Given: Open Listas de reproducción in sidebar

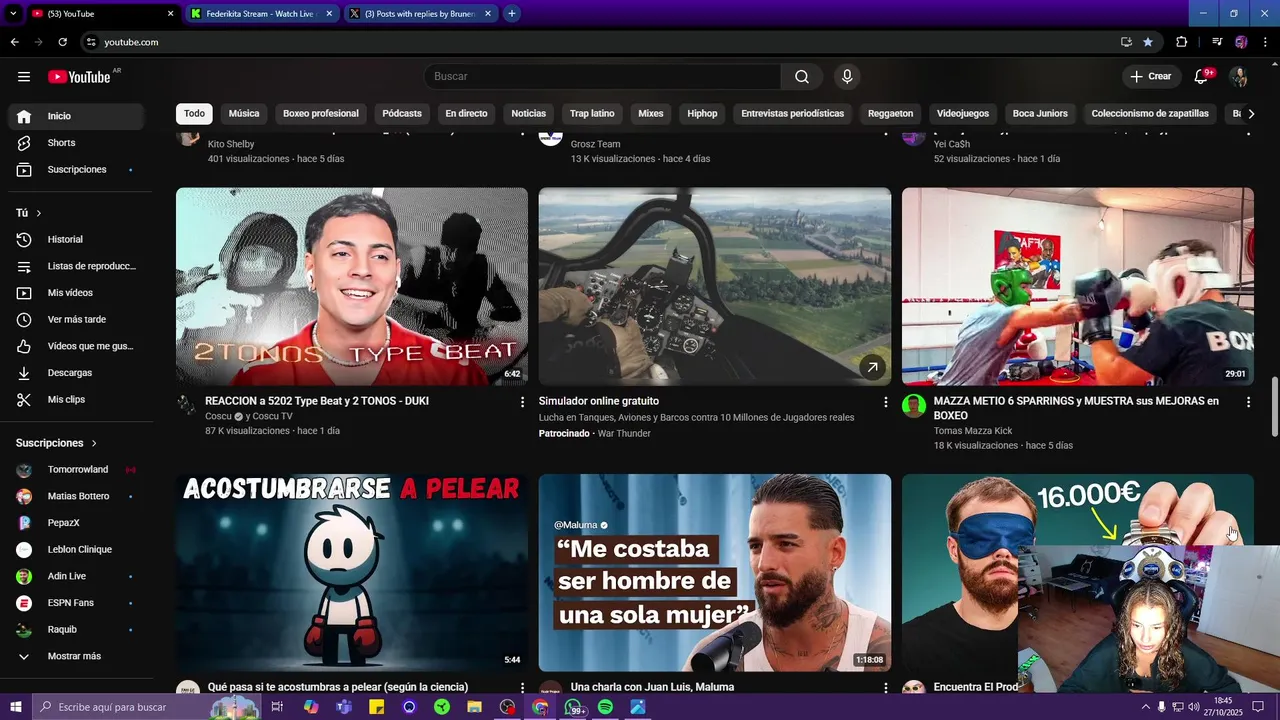Looking at the screenshot, I should (x=76, y=266).
